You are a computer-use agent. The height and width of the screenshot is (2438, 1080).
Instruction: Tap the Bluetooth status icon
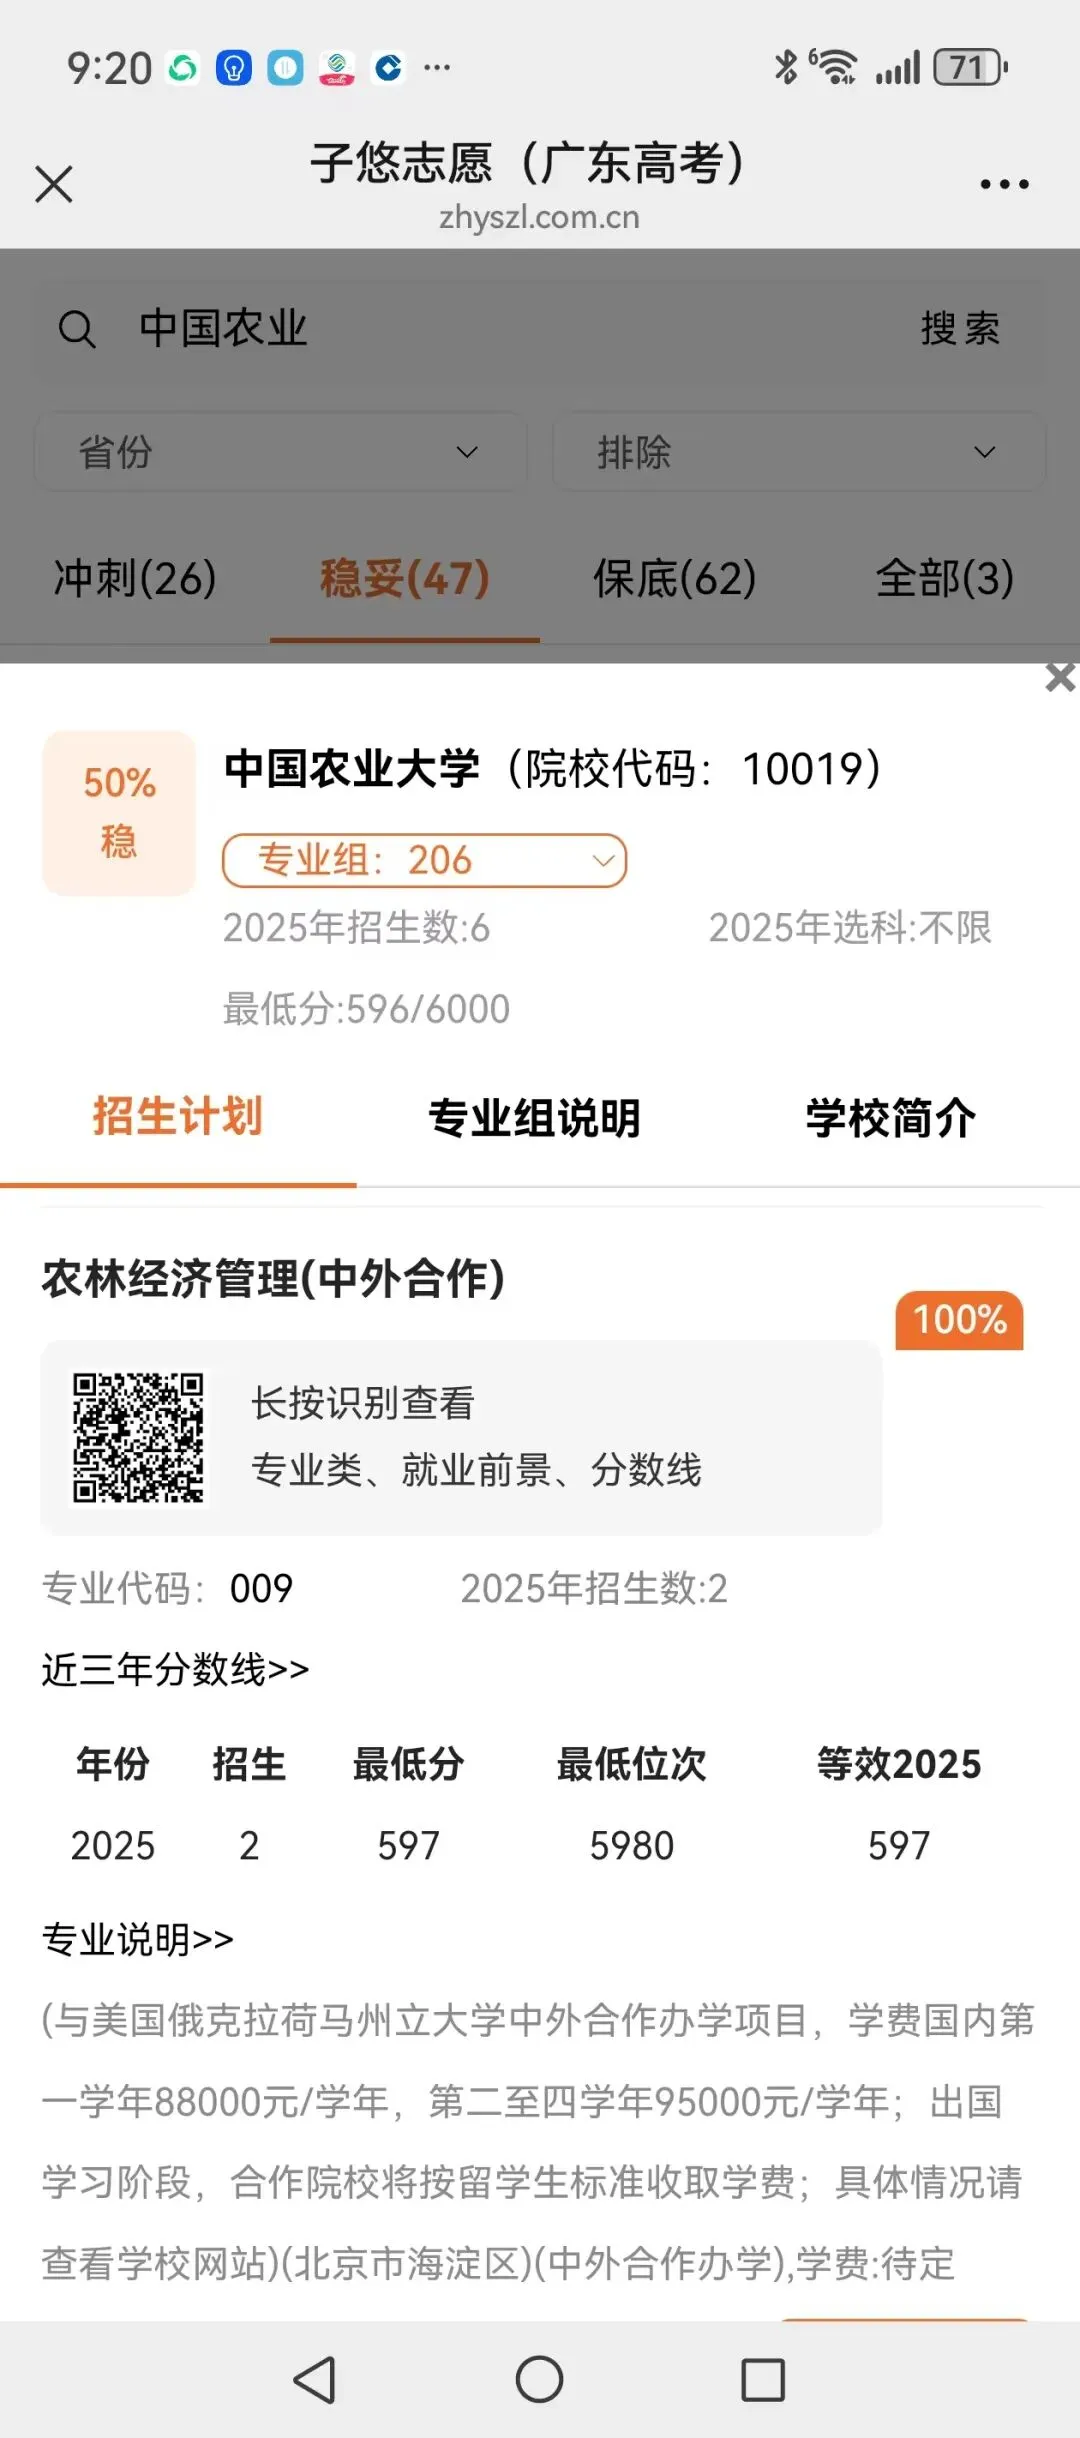[x=786, y=67]
